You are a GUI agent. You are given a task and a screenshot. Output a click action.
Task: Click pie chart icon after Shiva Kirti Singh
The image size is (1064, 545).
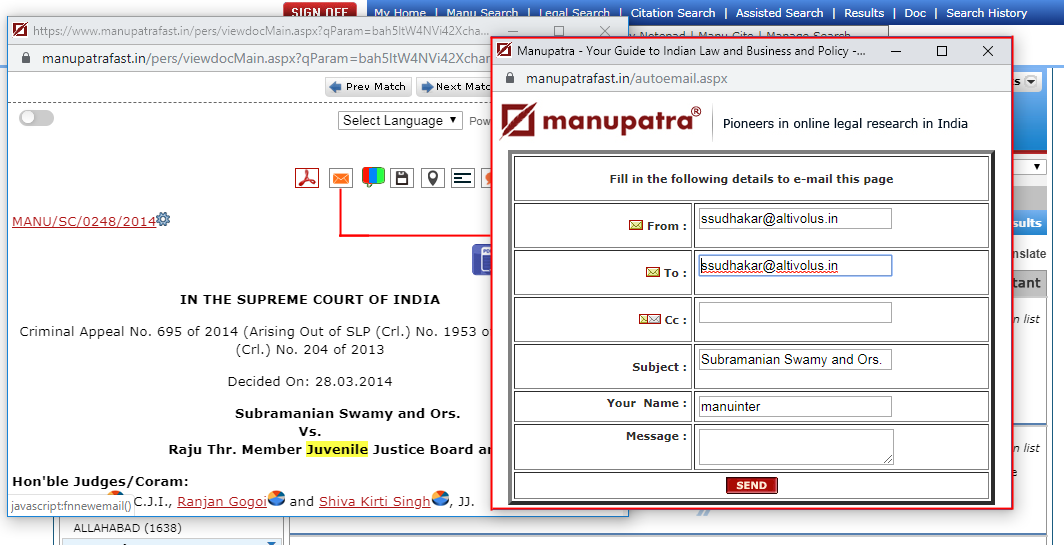[x=440, y=499]
